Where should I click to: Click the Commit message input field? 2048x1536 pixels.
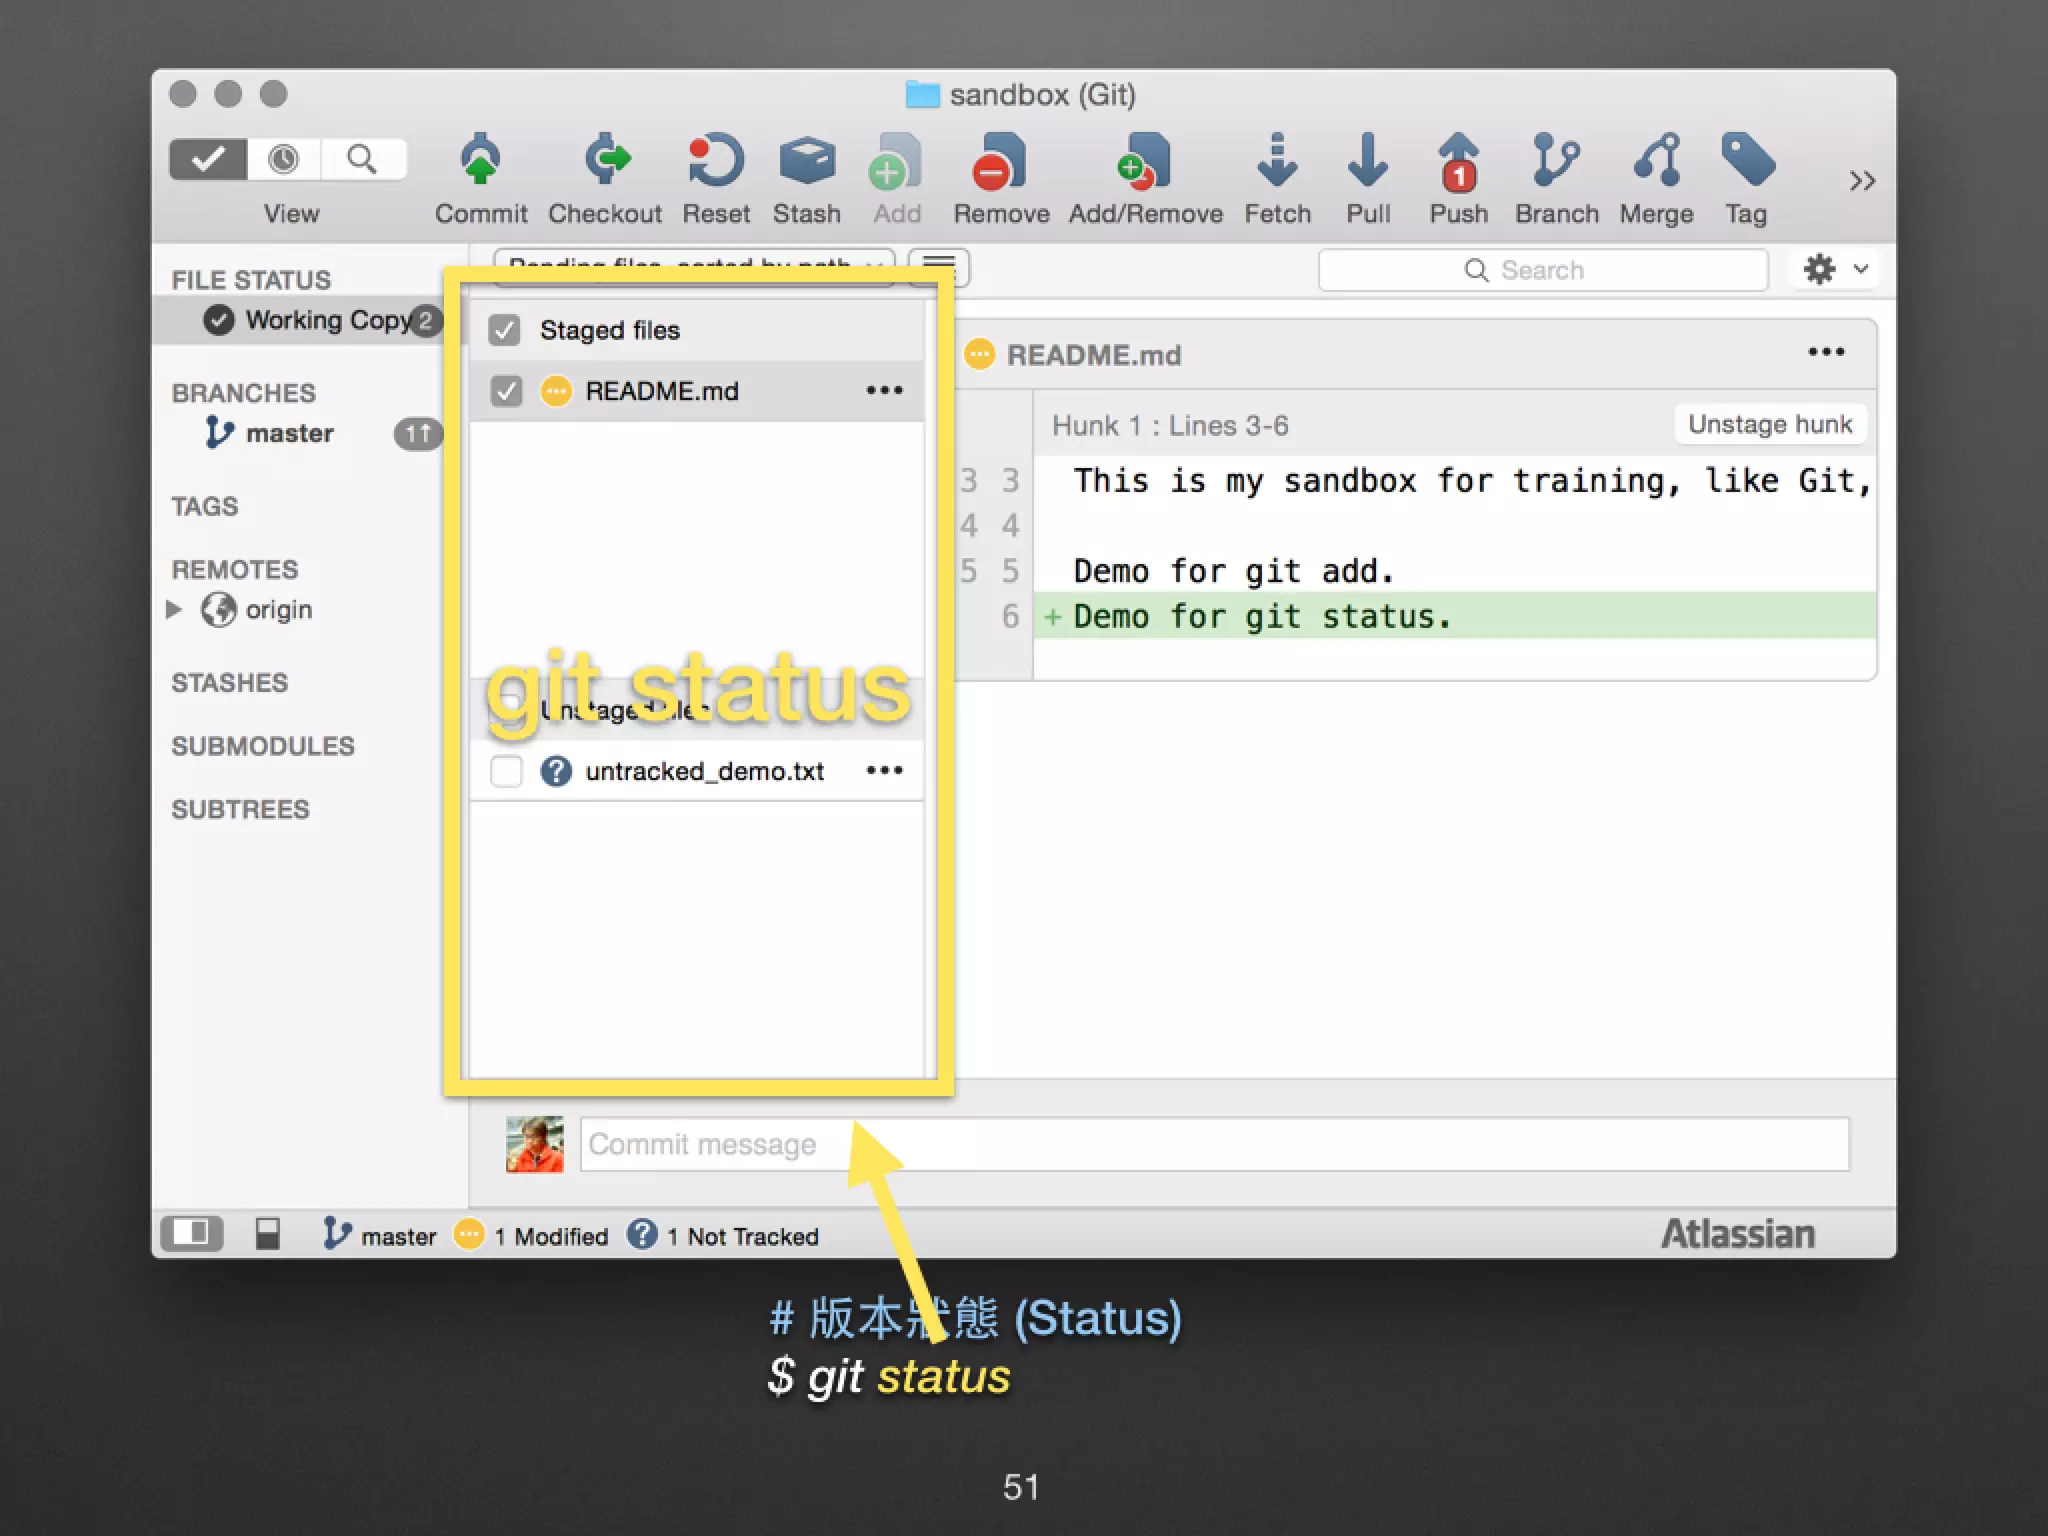pos(1214,1144)
